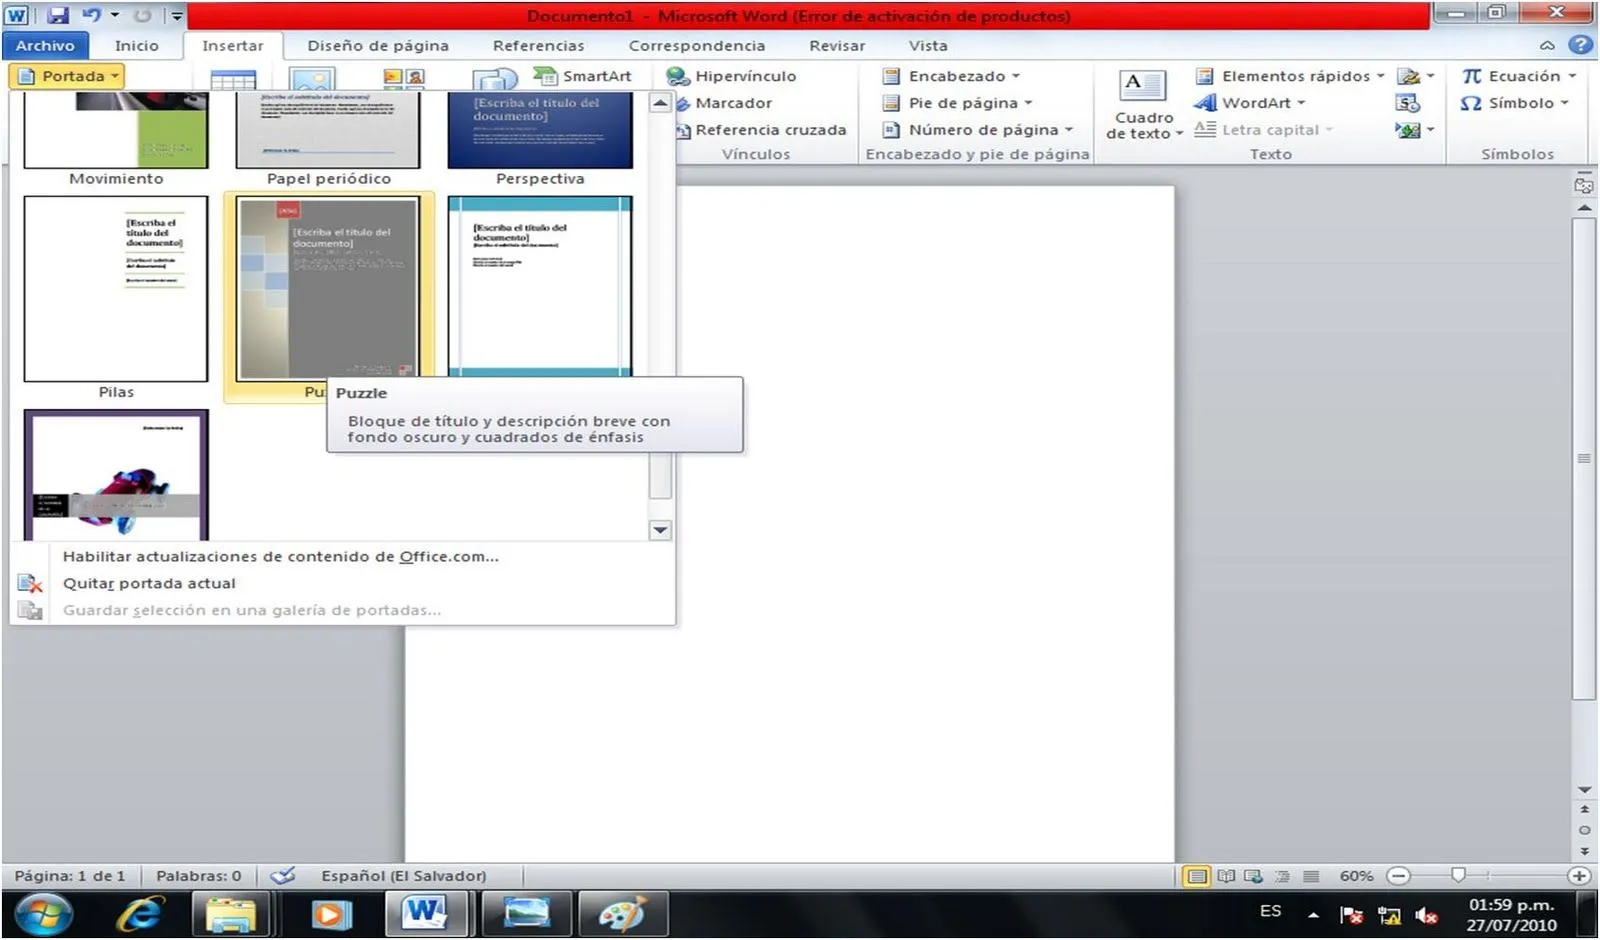Open Word Help question mark icon
Screen dimensions: 1600x940
click(x=1580, y=44)
